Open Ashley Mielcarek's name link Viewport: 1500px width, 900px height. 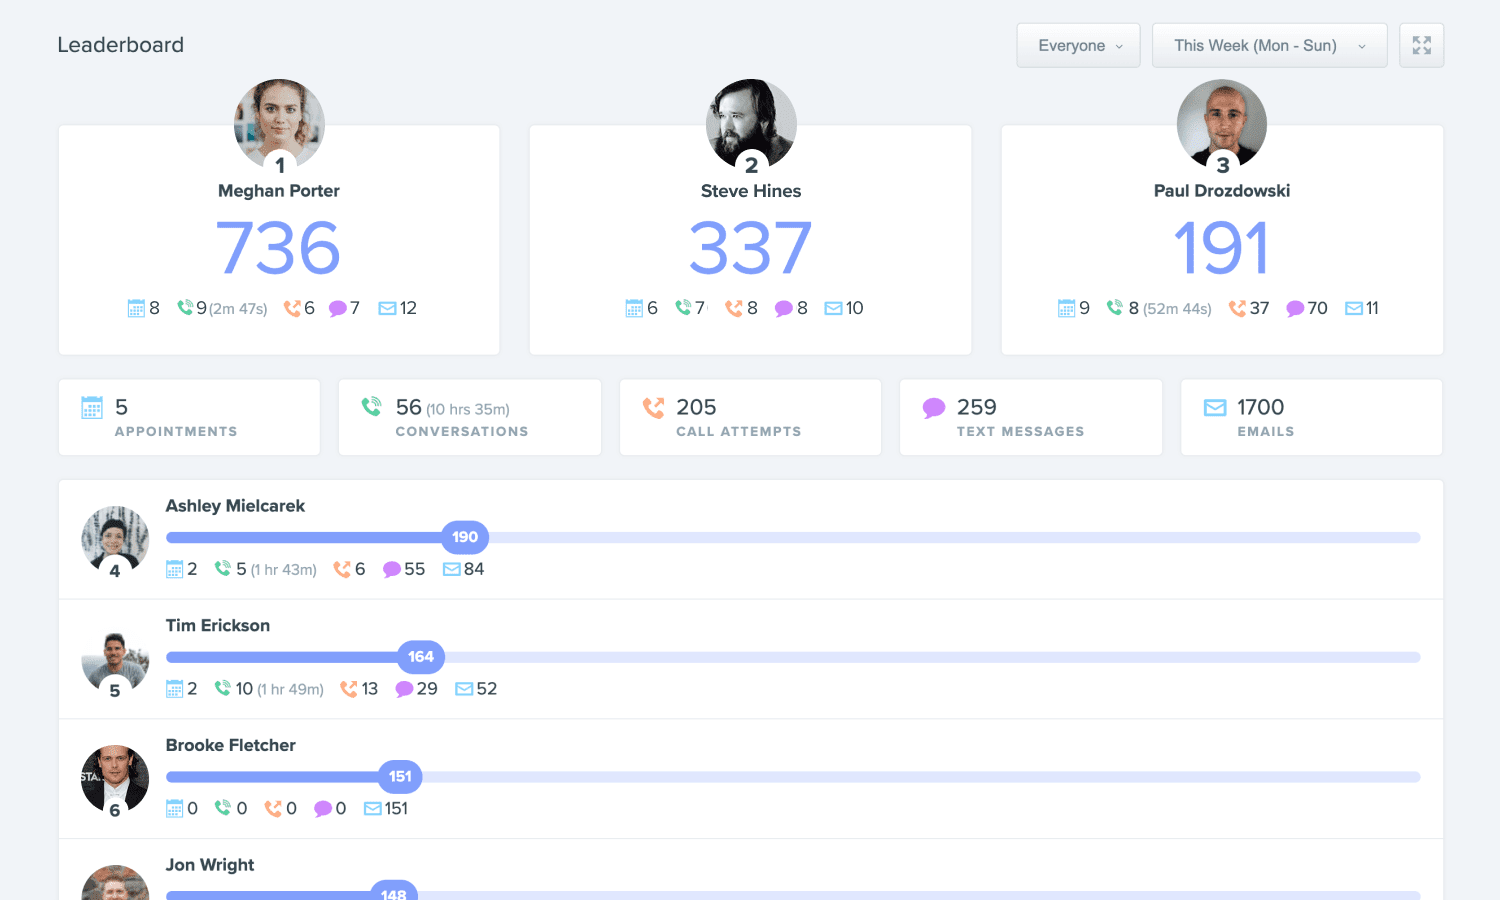(x=235, y=506)
